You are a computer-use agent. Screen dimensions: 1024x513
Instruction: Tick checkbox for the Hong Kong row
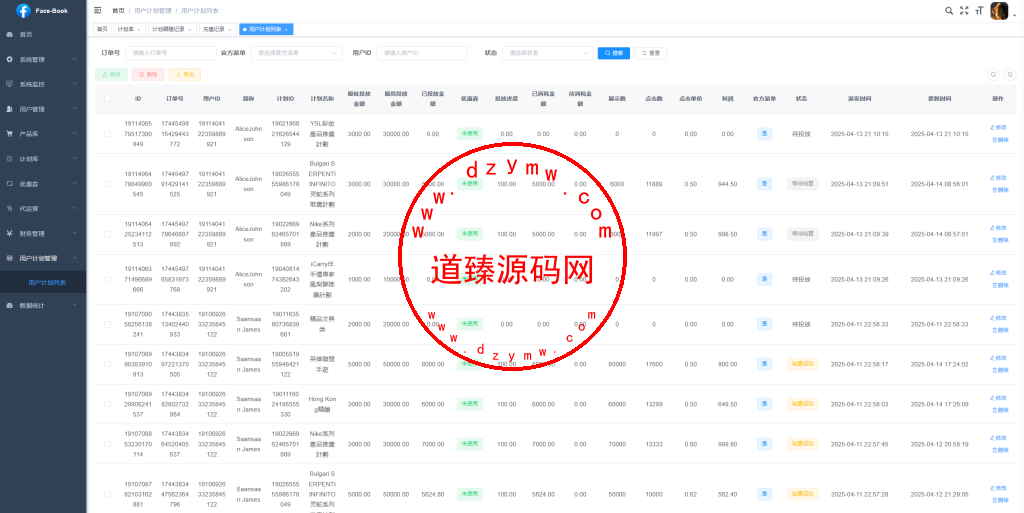point(107,405)
